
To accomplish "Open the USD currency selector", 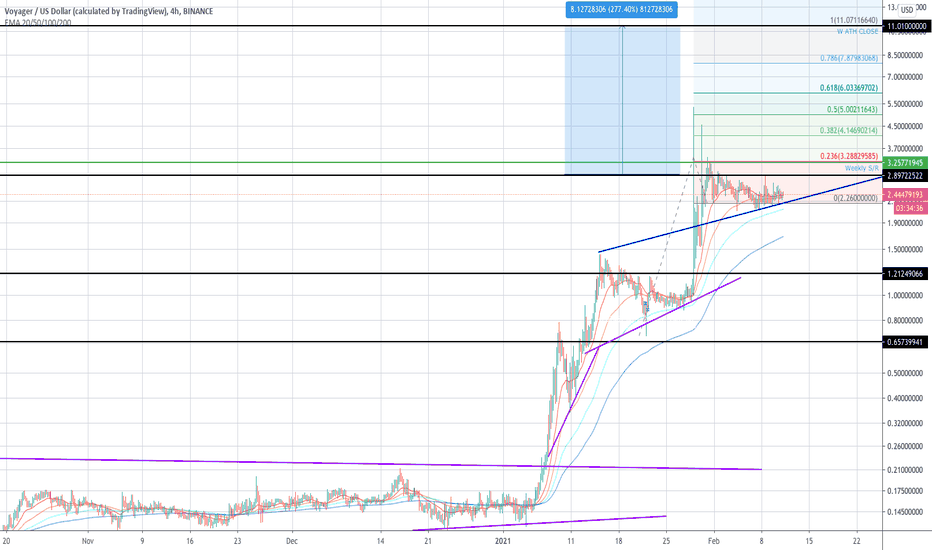I will [x=907, y=10].
